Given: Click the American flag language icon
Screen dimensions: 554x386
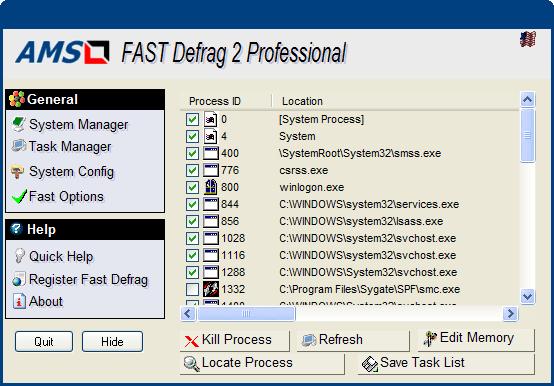Looking at the screenshot, I should (528, 39).
